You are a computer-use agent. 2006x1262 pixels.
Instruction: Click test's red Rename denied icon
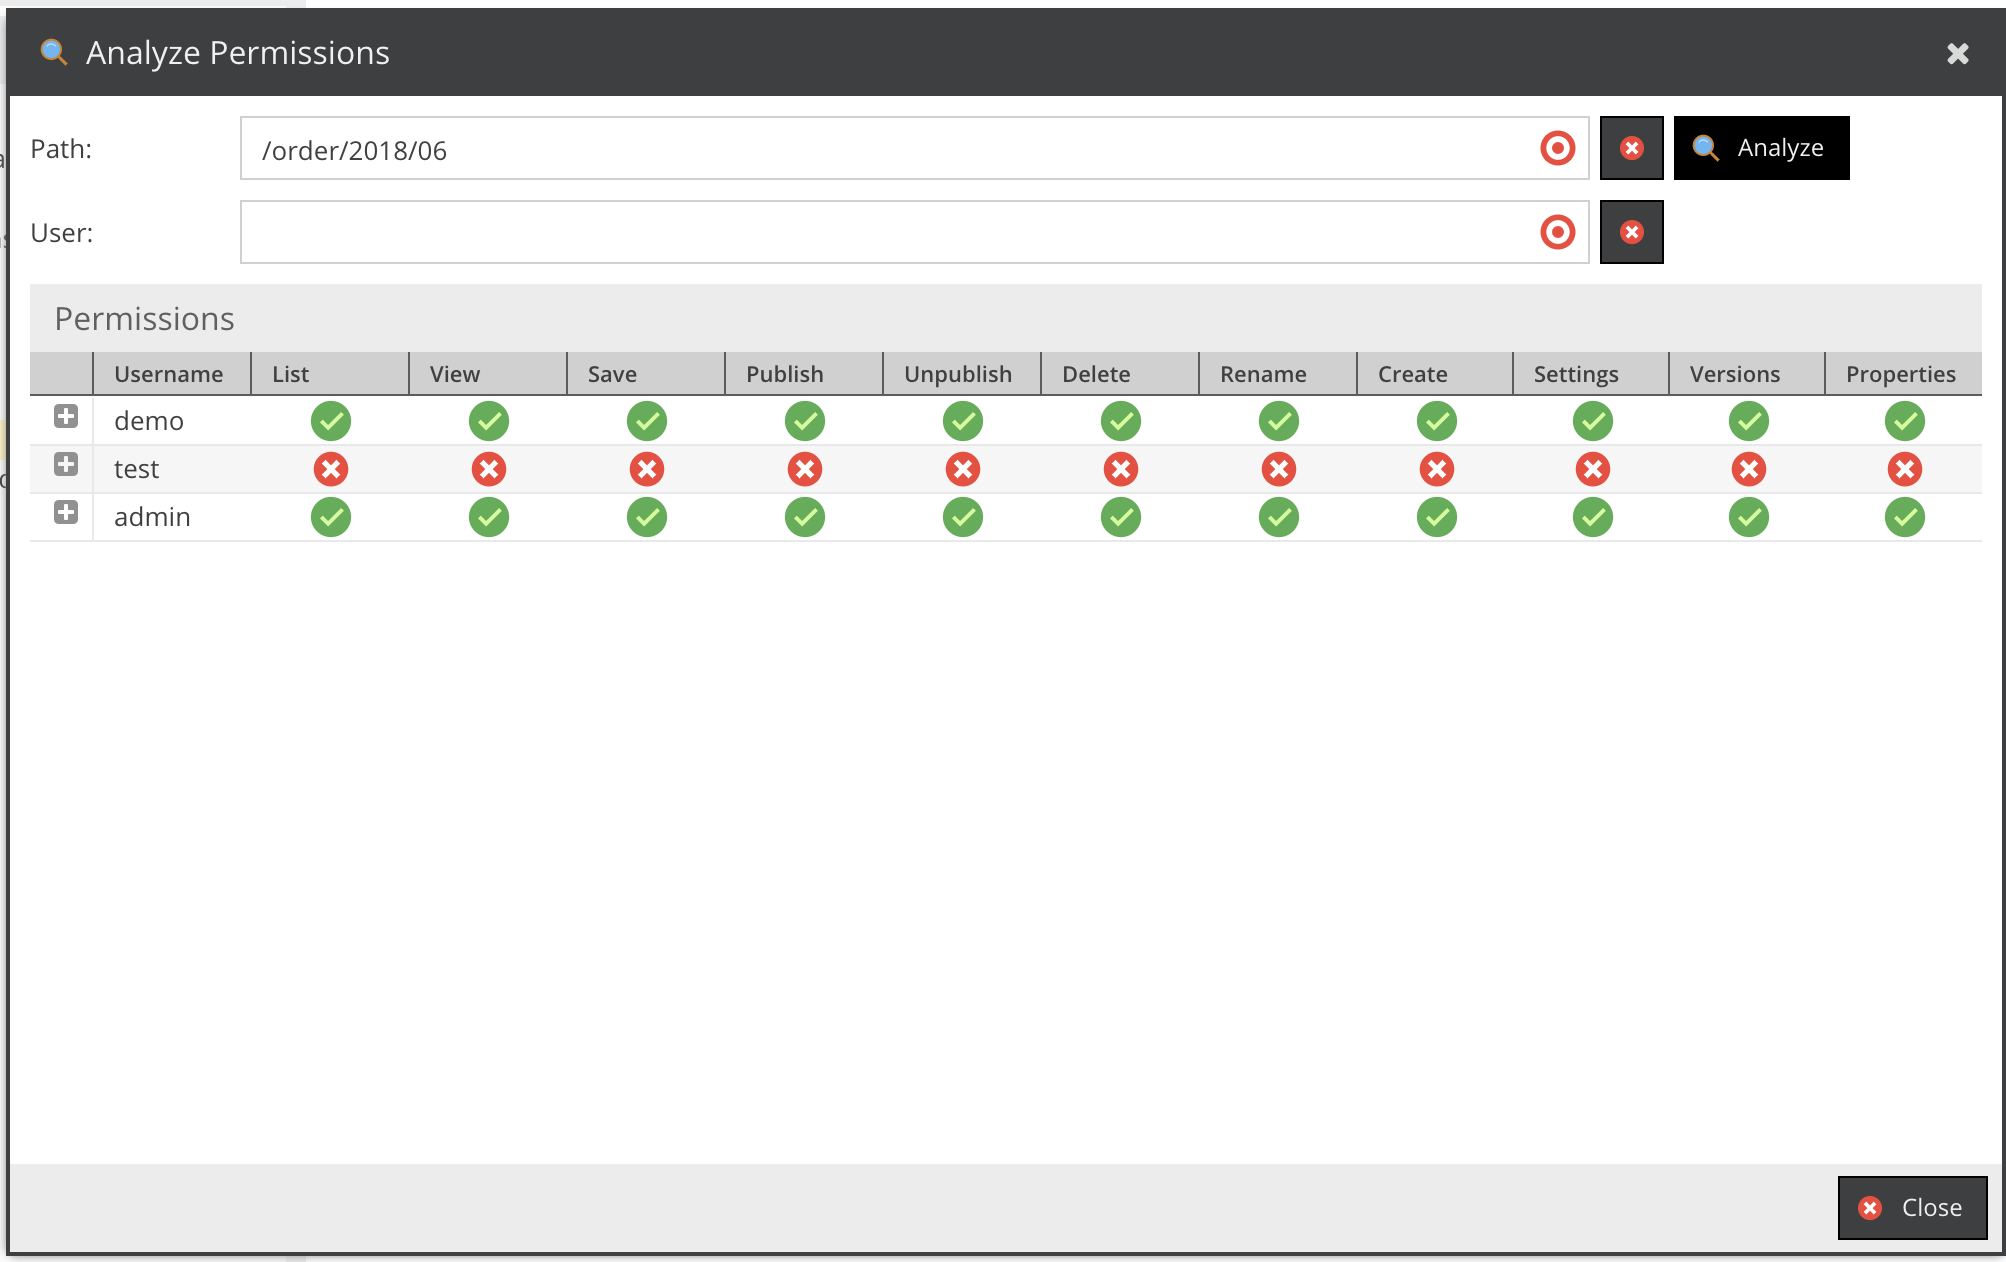(1279, 469)
